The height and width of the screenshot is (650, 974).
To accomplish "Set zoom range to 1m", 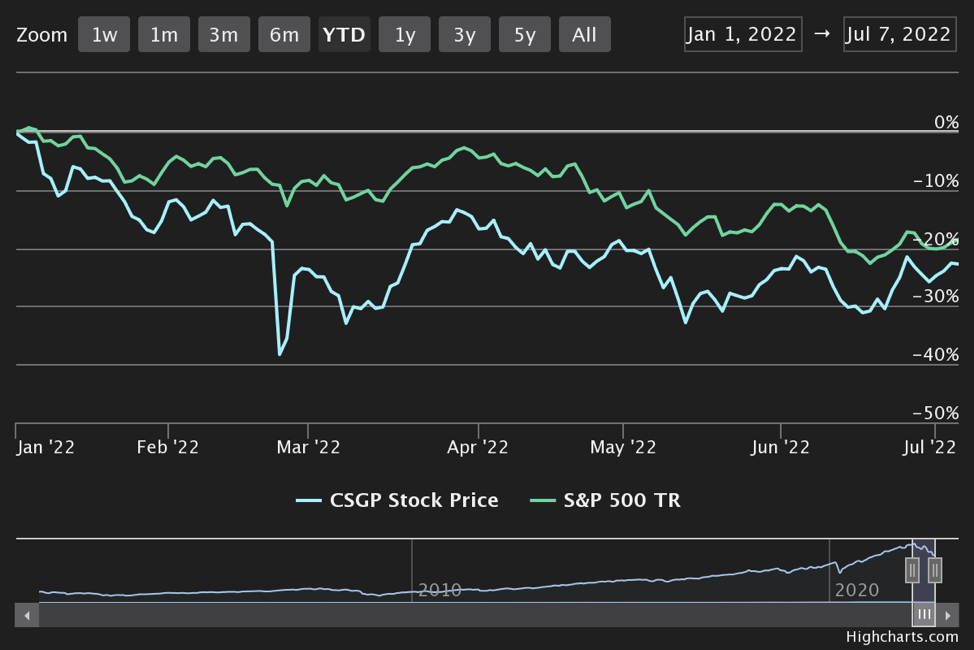I will click(164, 35).
